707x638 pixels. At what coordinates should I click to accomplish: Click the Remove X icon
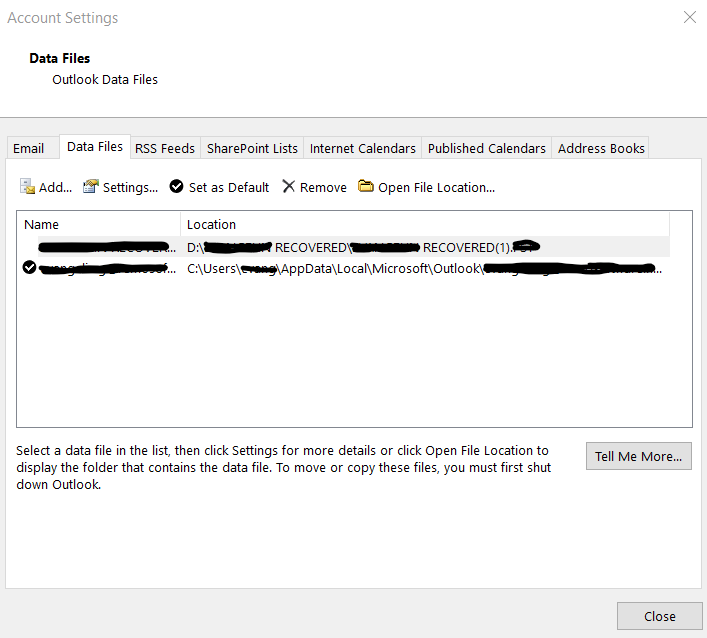pyautogui.click(x=289, y=186)
